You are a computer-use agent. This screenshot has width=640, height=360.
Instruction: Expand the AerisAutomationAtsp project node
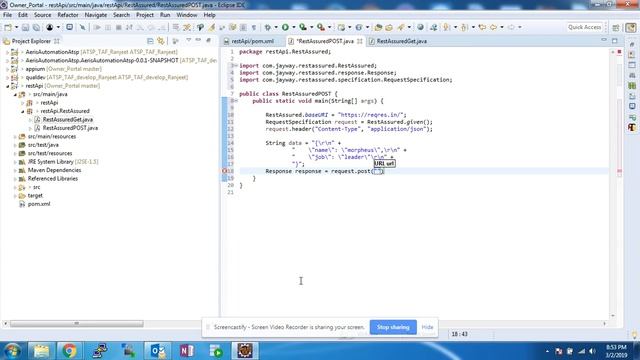(x=7, y=52)
